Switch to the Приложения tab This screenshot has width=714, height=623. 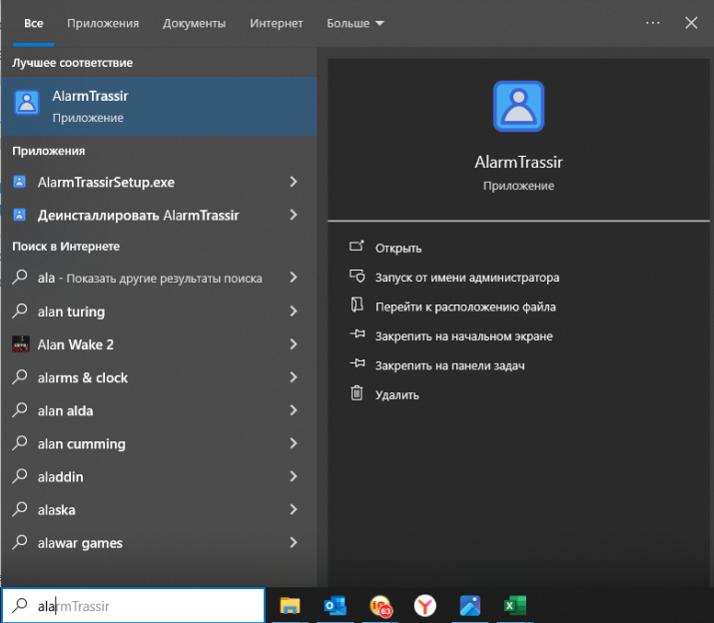tap(103, 23)
